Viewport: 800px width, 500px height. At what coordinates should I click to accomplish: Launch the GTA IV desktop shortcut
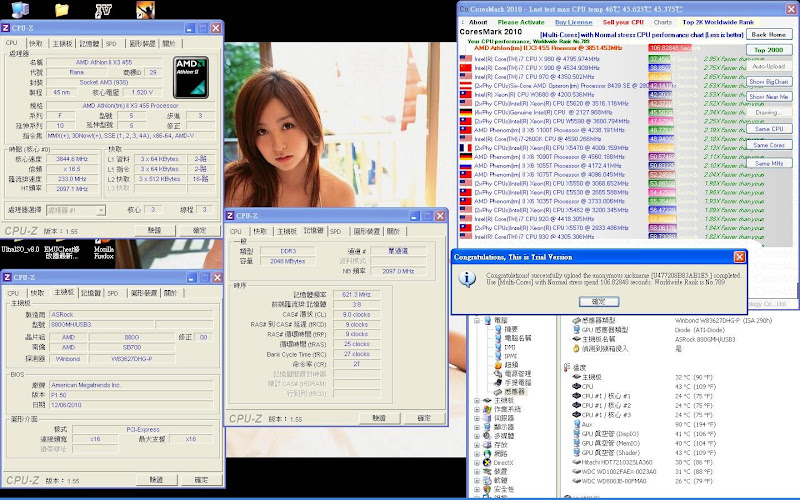(x=104, y=10)
